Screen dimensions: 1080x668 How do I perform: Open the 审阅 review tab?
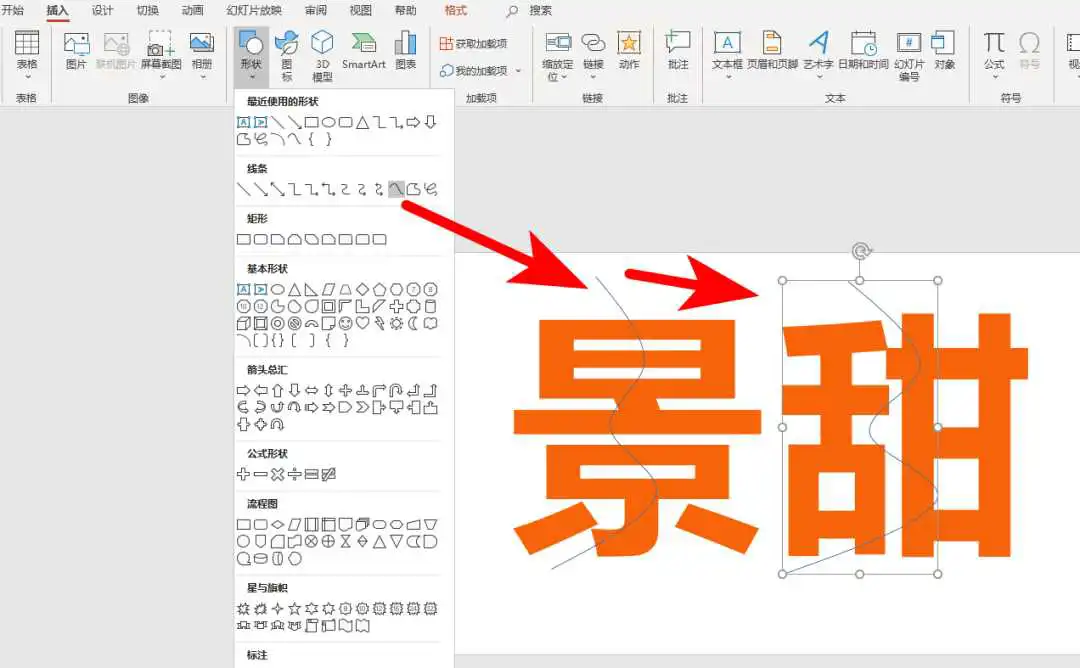316,10
